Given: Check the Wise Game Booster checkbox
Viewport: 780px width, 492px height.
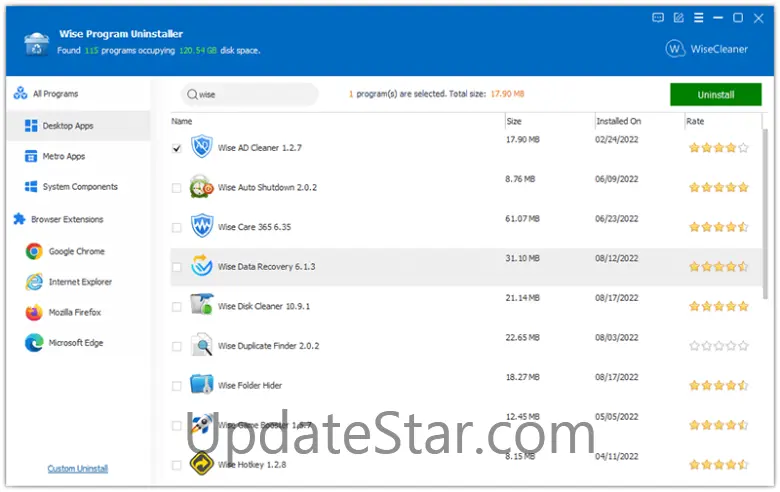Looking at the screenshot, I should pyautogui.click(x=177, y=426).
